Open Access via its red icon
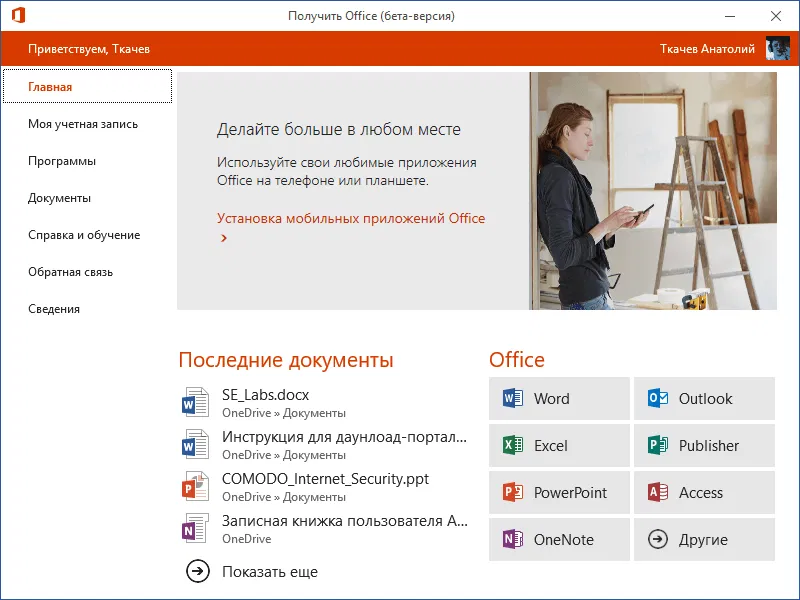This screenshot has height=600, width=800. click(x=704, y=492)
